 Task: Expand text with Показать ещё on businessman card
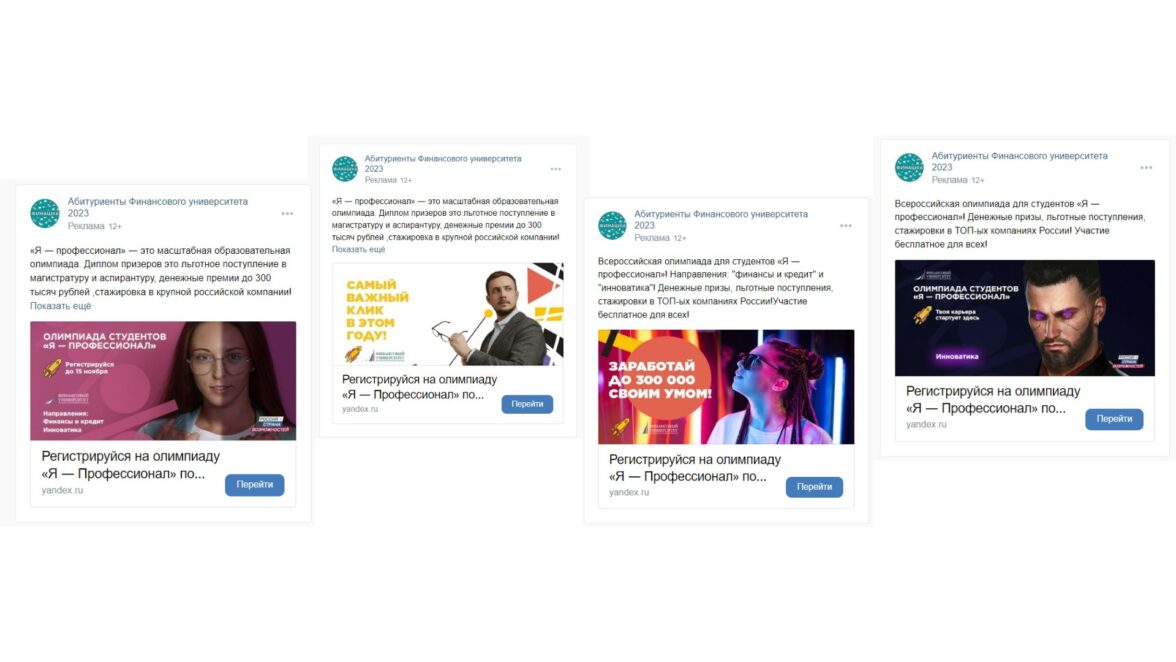click(358, 249)
